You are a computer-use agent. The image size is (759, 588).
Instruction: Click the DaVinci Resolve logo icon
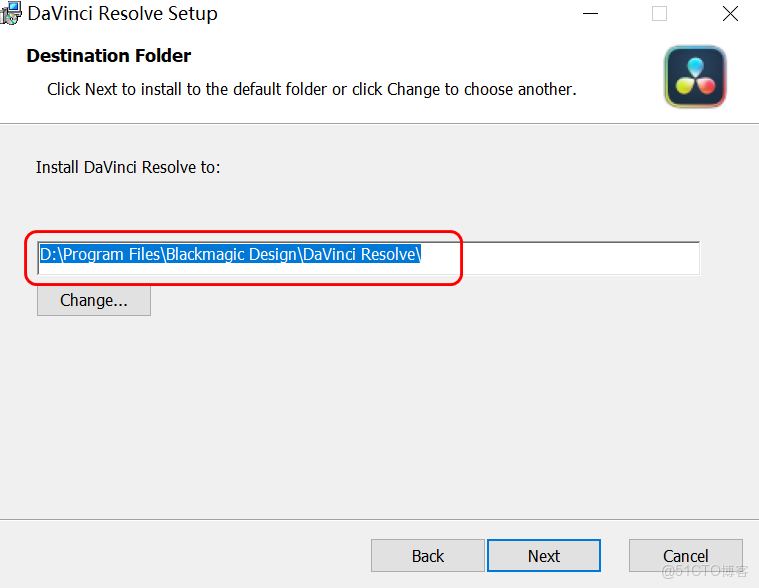point(695,77)
